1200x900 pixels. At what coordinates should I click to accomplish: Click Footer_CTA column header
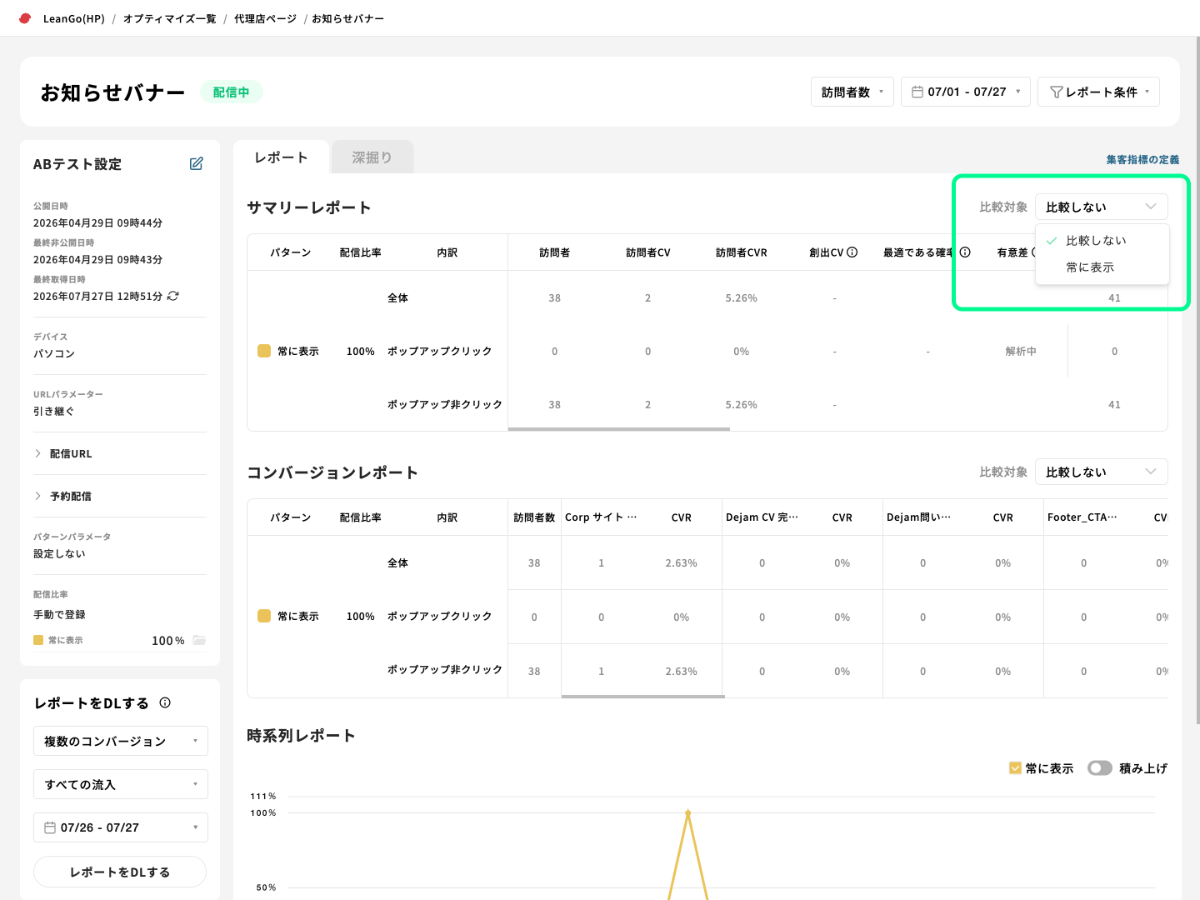tap(1083, 518)
